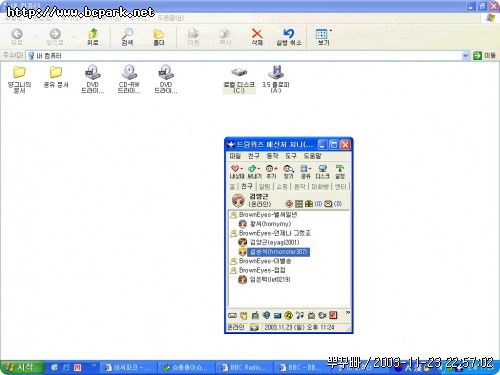500x375 pixels.
Task: Click the BBC Radio taskbar button
Action: click(x=243, y=368)
